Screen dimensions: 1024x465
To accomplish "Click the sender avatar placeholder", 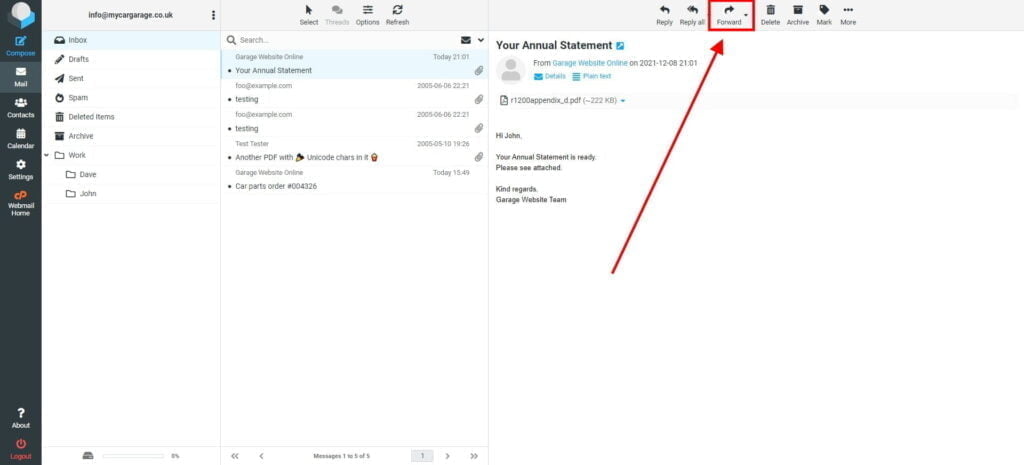I will tap(511, 70).
